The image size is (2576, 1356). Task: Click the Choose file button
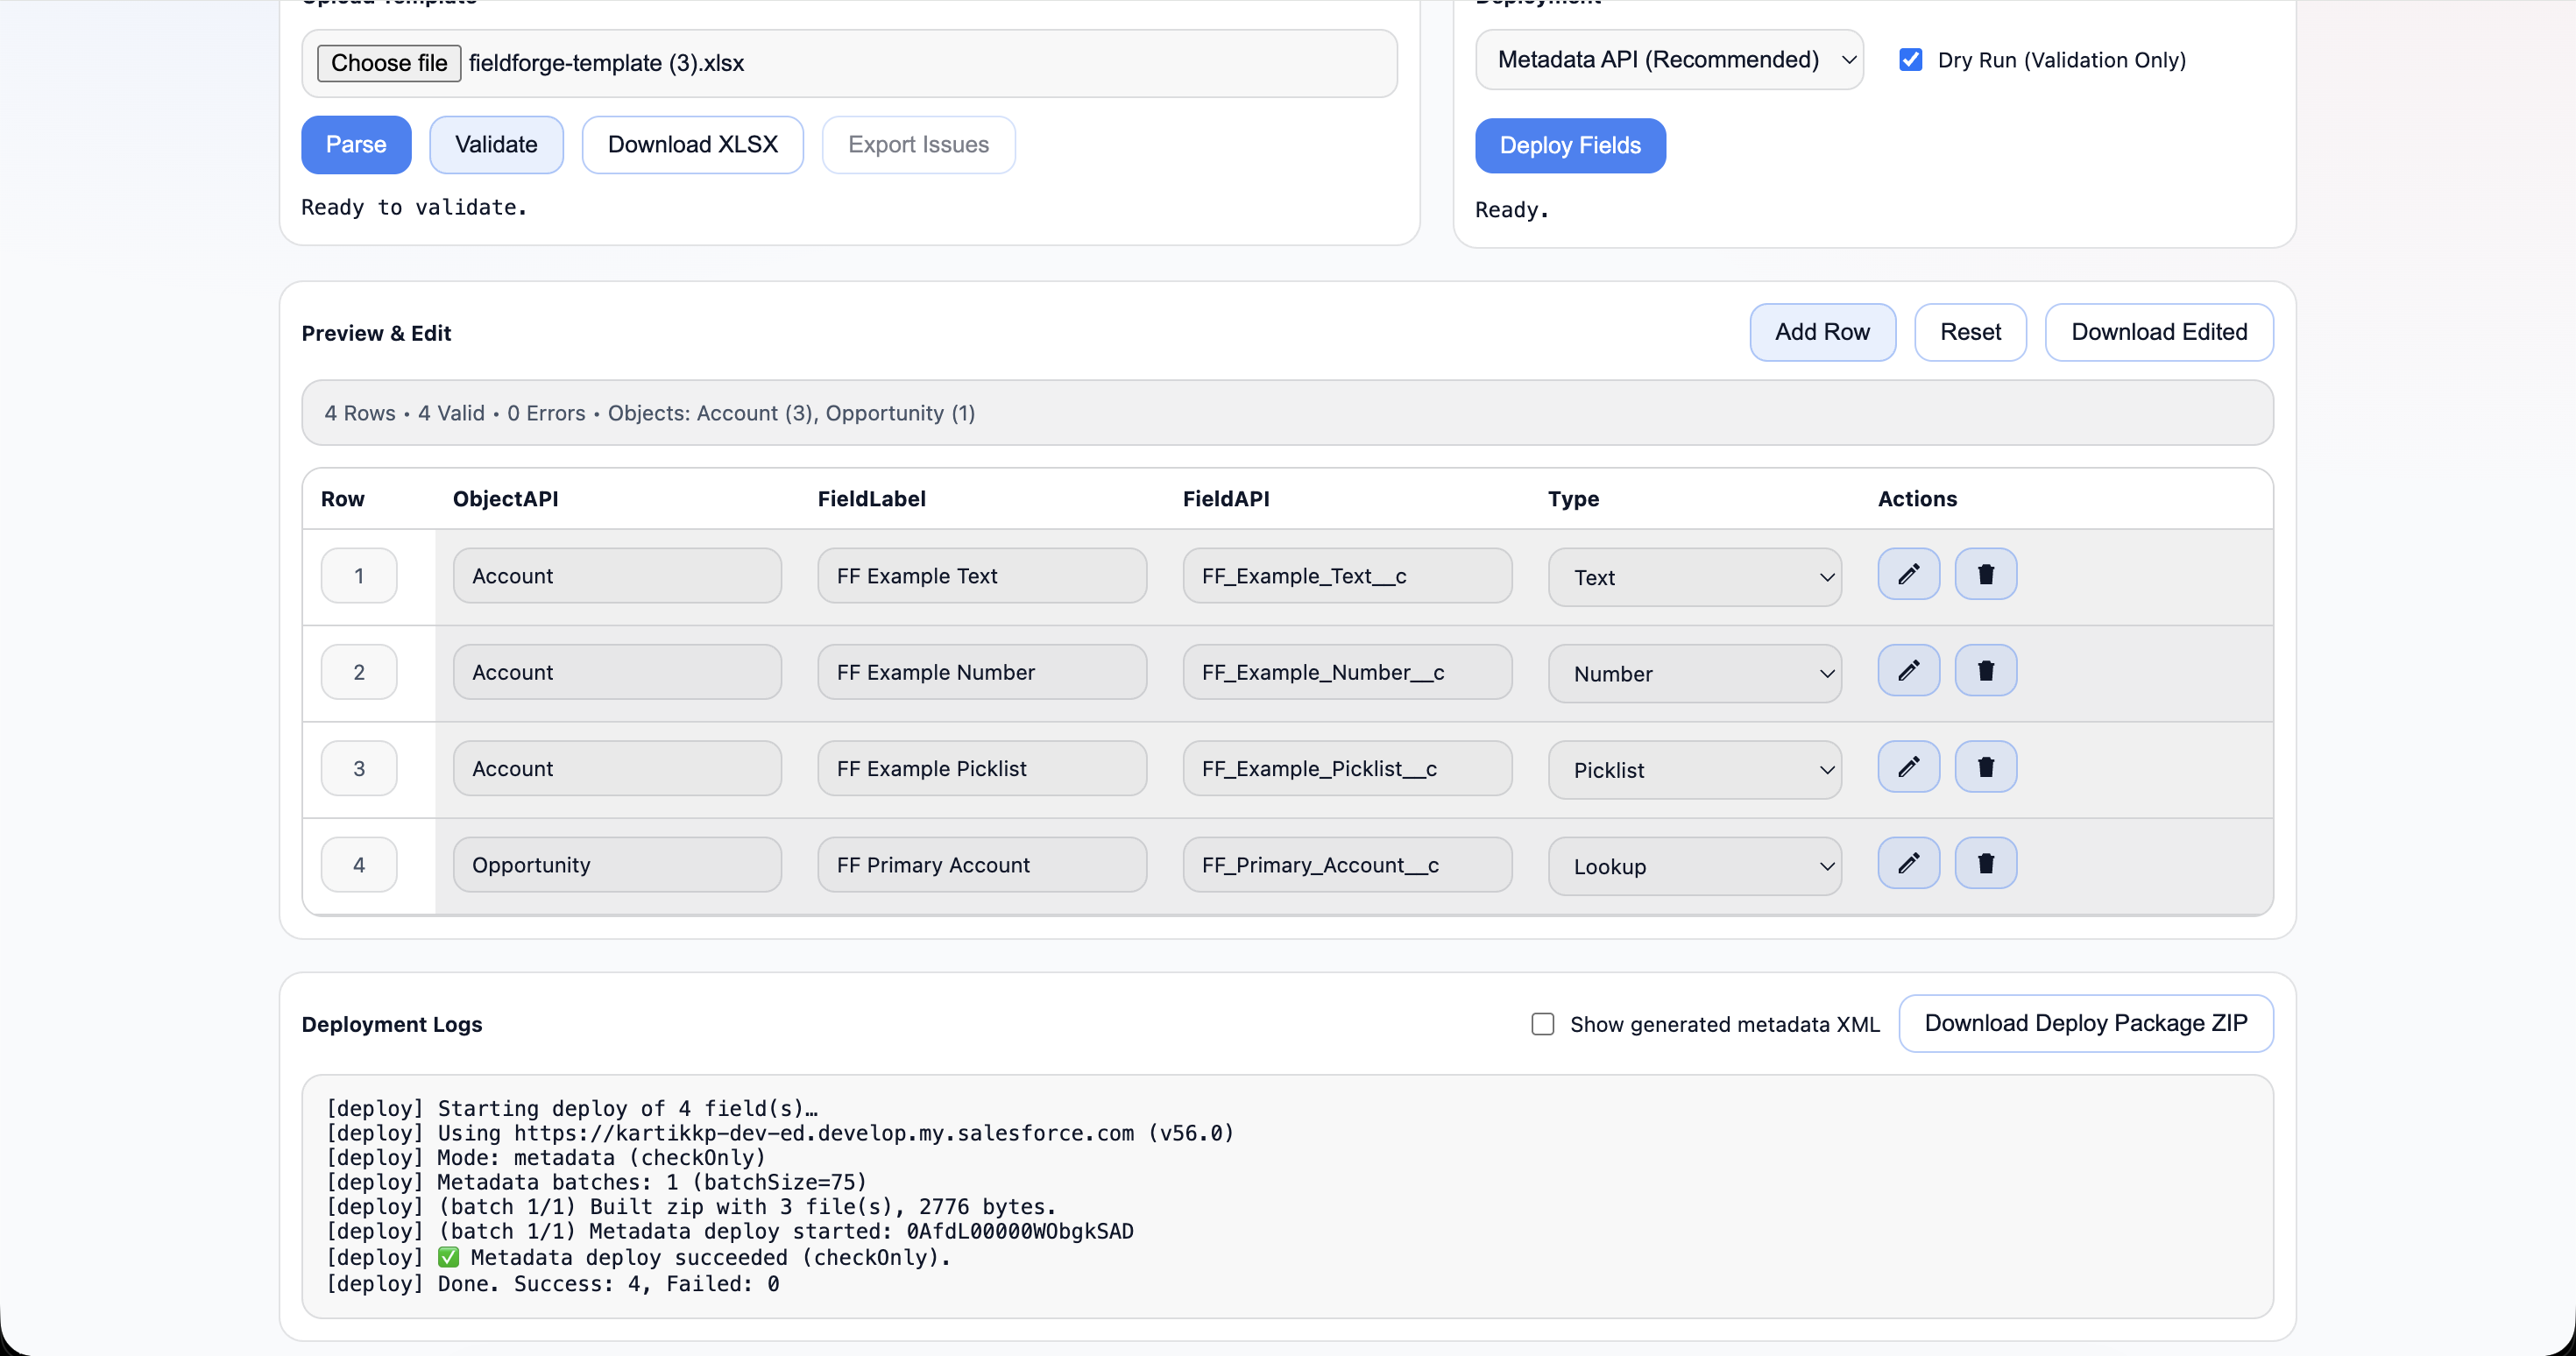(x=389, y=63)
